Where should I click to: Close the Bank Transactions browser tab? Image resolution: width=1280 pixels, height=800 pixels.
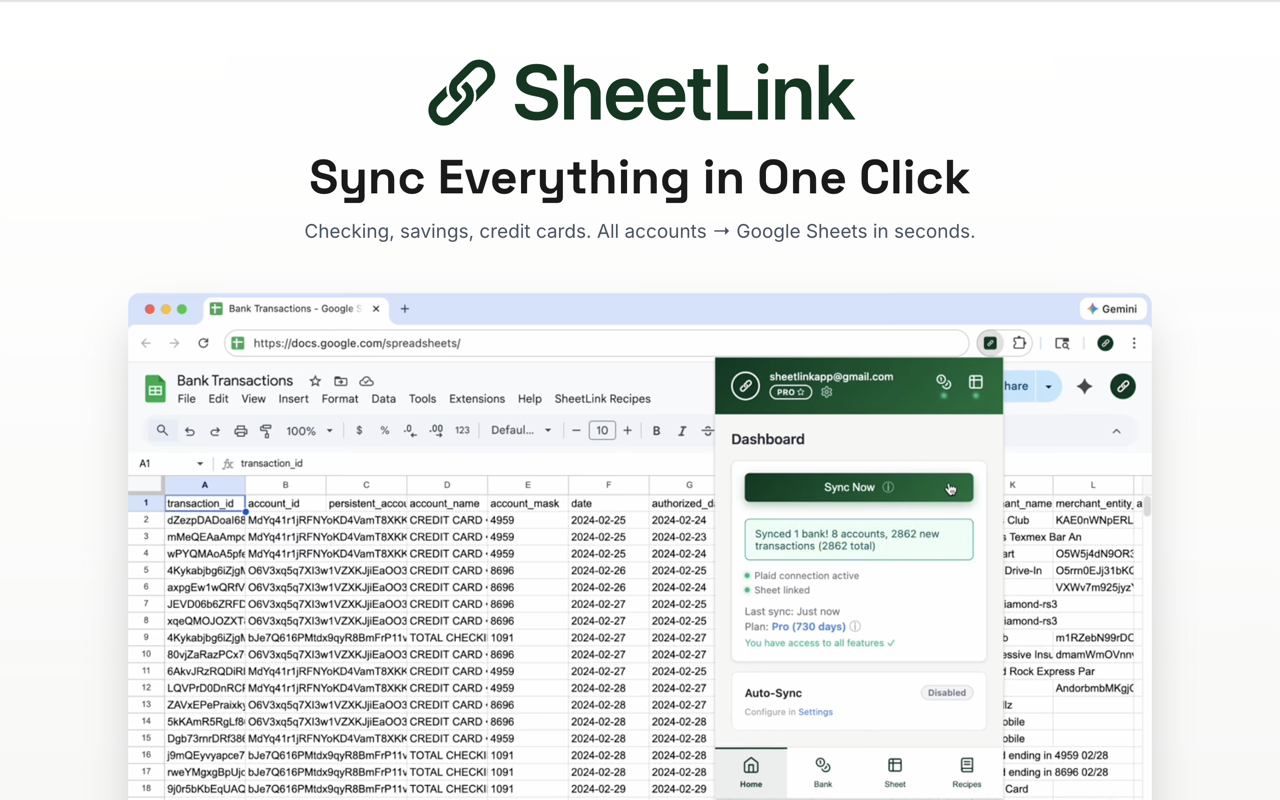pyautogui.click(x=376, y=309)
